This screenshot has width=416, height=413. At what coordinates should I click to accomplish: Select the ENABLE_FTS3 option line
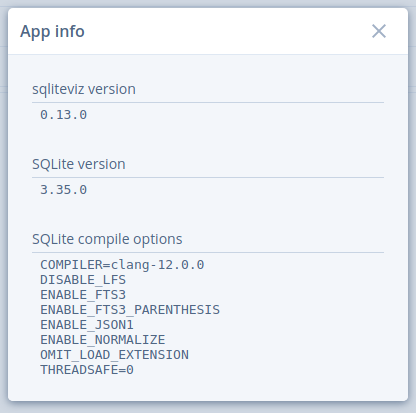coord(83,295)
